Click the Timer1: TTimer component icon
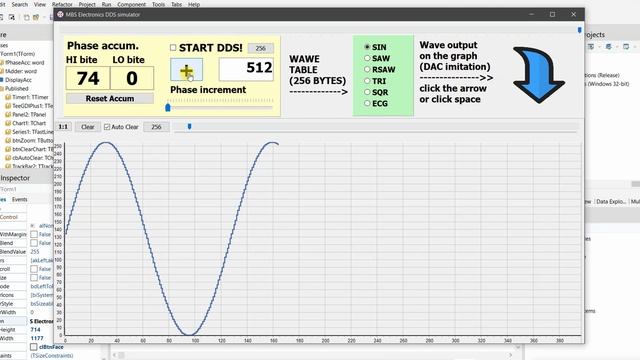The height and width of the screenshot is (360, 640). [8, 97]
